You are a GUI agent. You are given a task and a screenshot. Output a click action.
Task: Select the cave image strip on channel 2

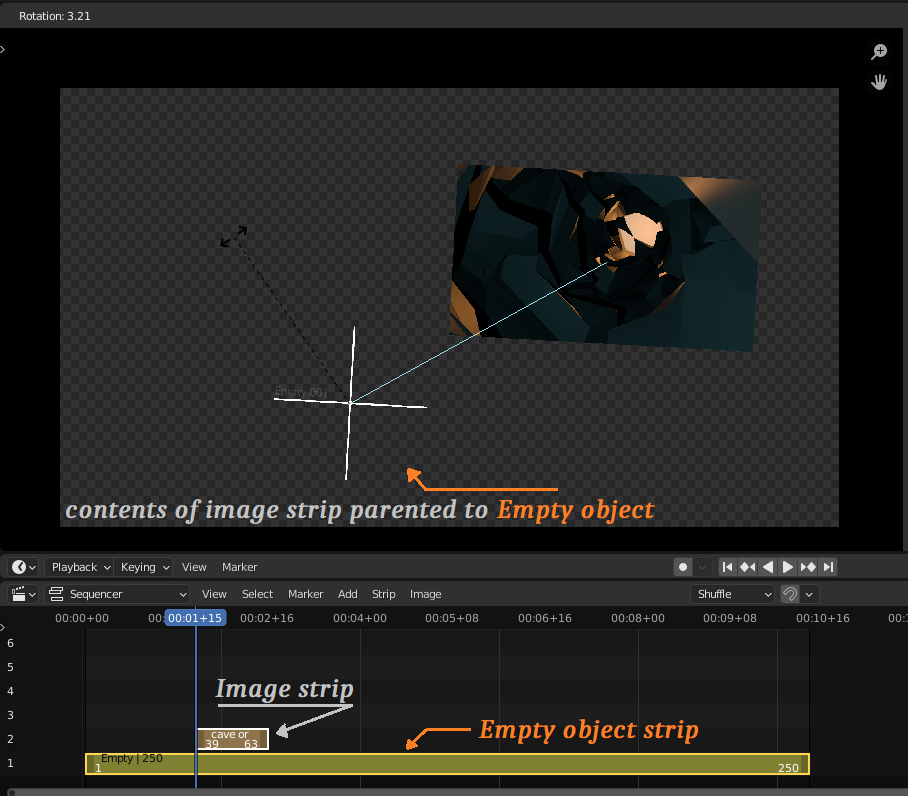point(233,739)
